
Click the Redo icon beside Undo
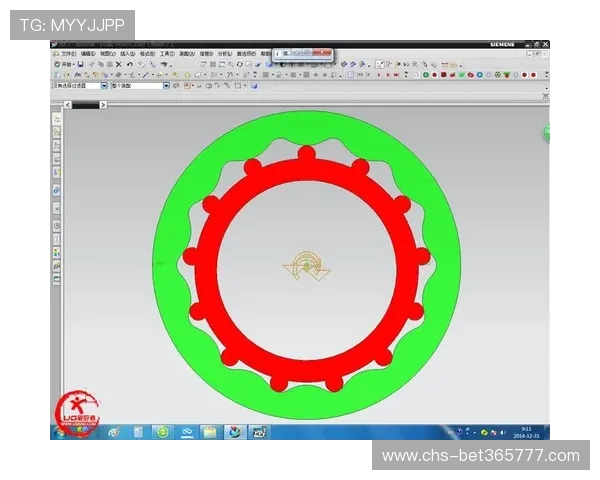(141, 64)
